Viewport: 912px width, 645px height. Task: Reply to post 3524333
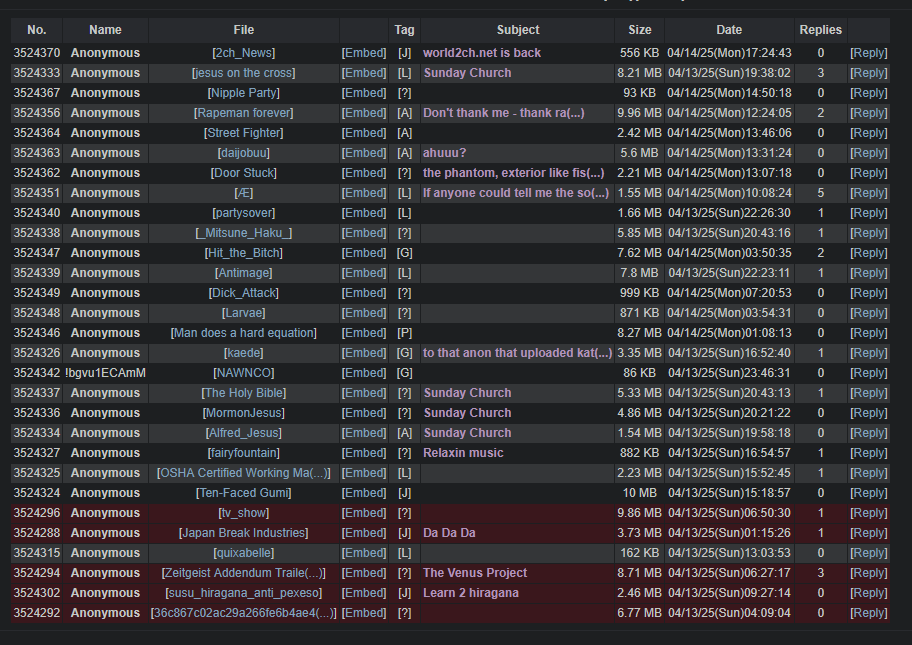click(x=868, y=73)
